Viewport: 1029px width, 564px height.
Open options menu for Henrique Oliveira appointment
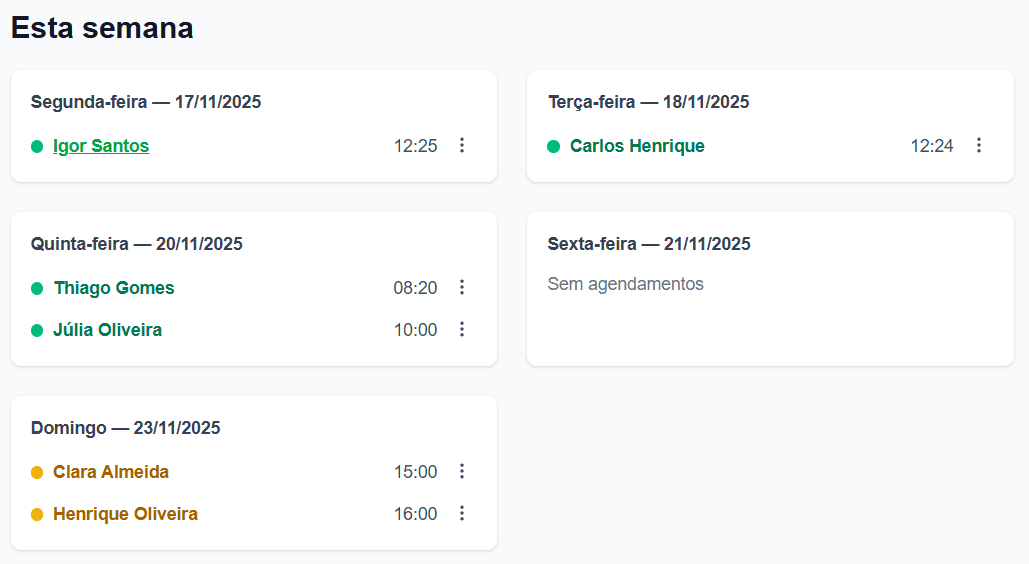(462, 514)
